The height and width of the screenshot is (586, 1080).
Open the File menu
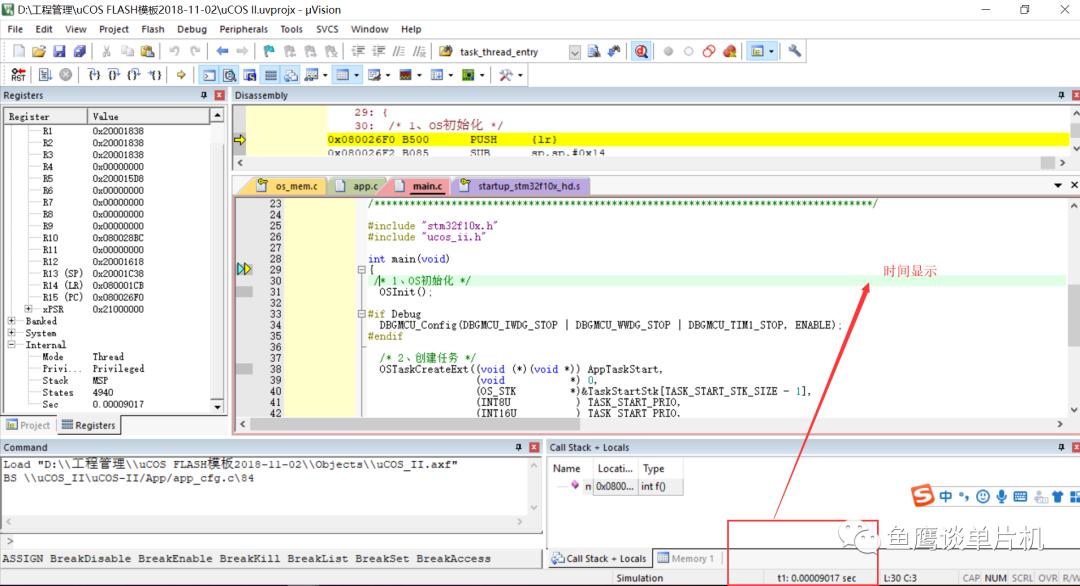click(15, 29)
